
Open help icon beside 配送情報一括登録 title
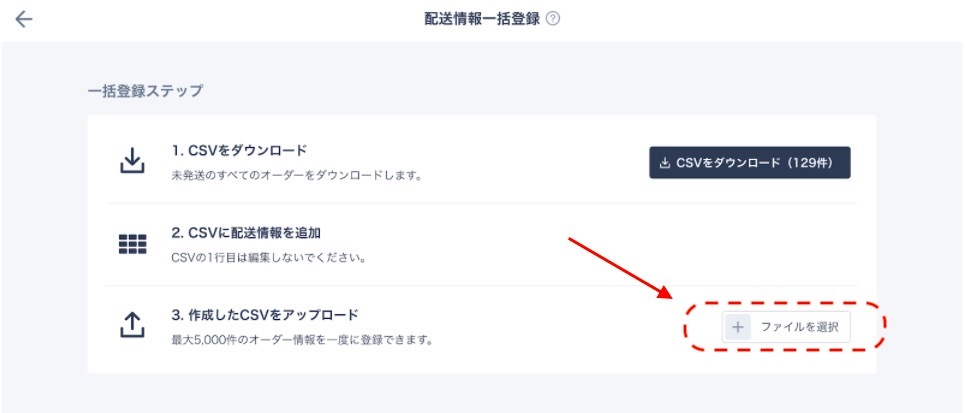[553, 19]
